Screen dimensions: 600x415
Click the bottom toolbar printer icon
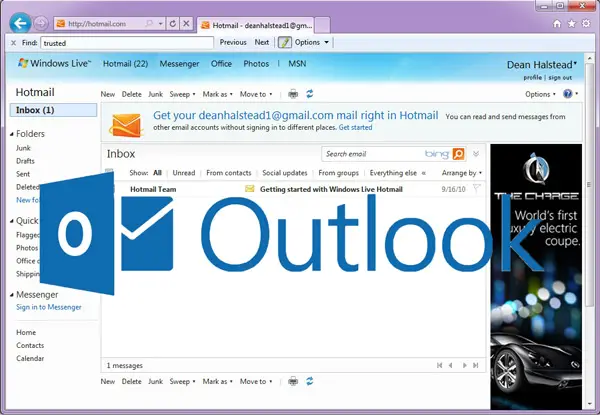pyautogui.click(x=293, y=381)
